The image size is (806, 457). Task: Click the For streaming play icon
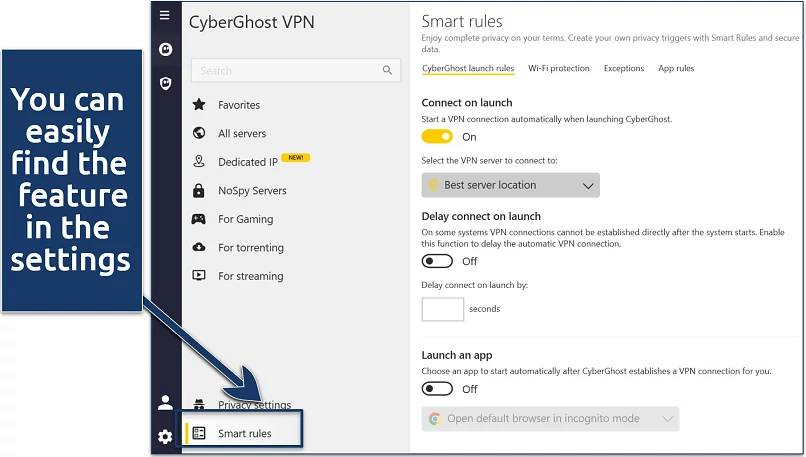tap(199, 276)
